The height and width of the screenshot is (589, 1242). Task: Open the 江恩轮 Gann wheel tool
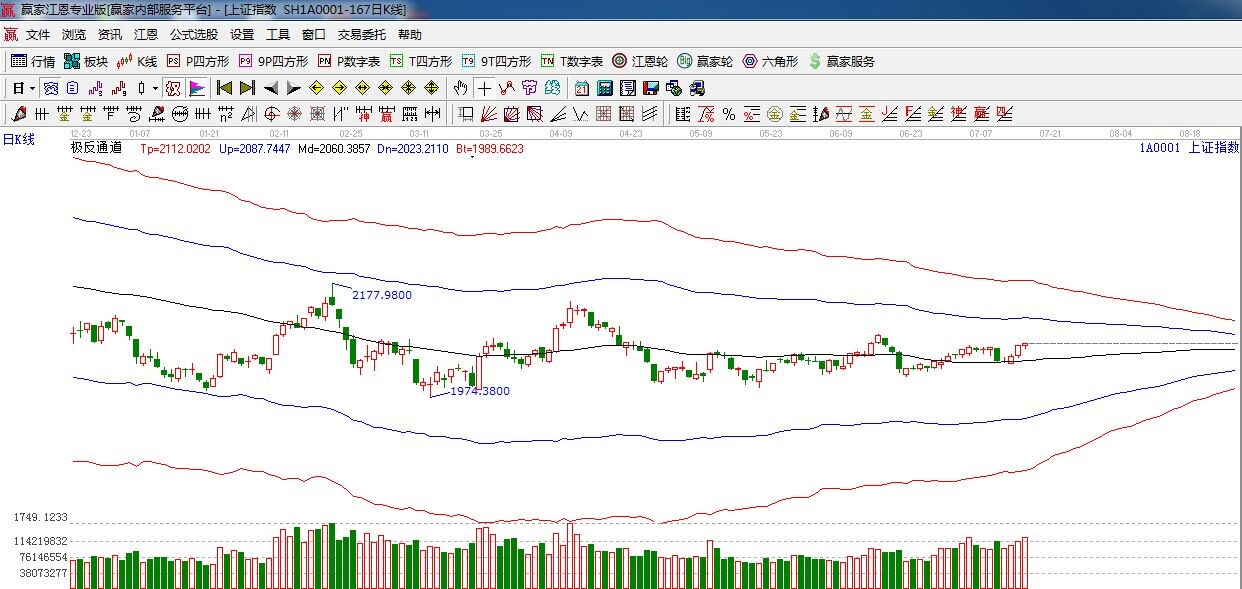click(x=640, y=61)
